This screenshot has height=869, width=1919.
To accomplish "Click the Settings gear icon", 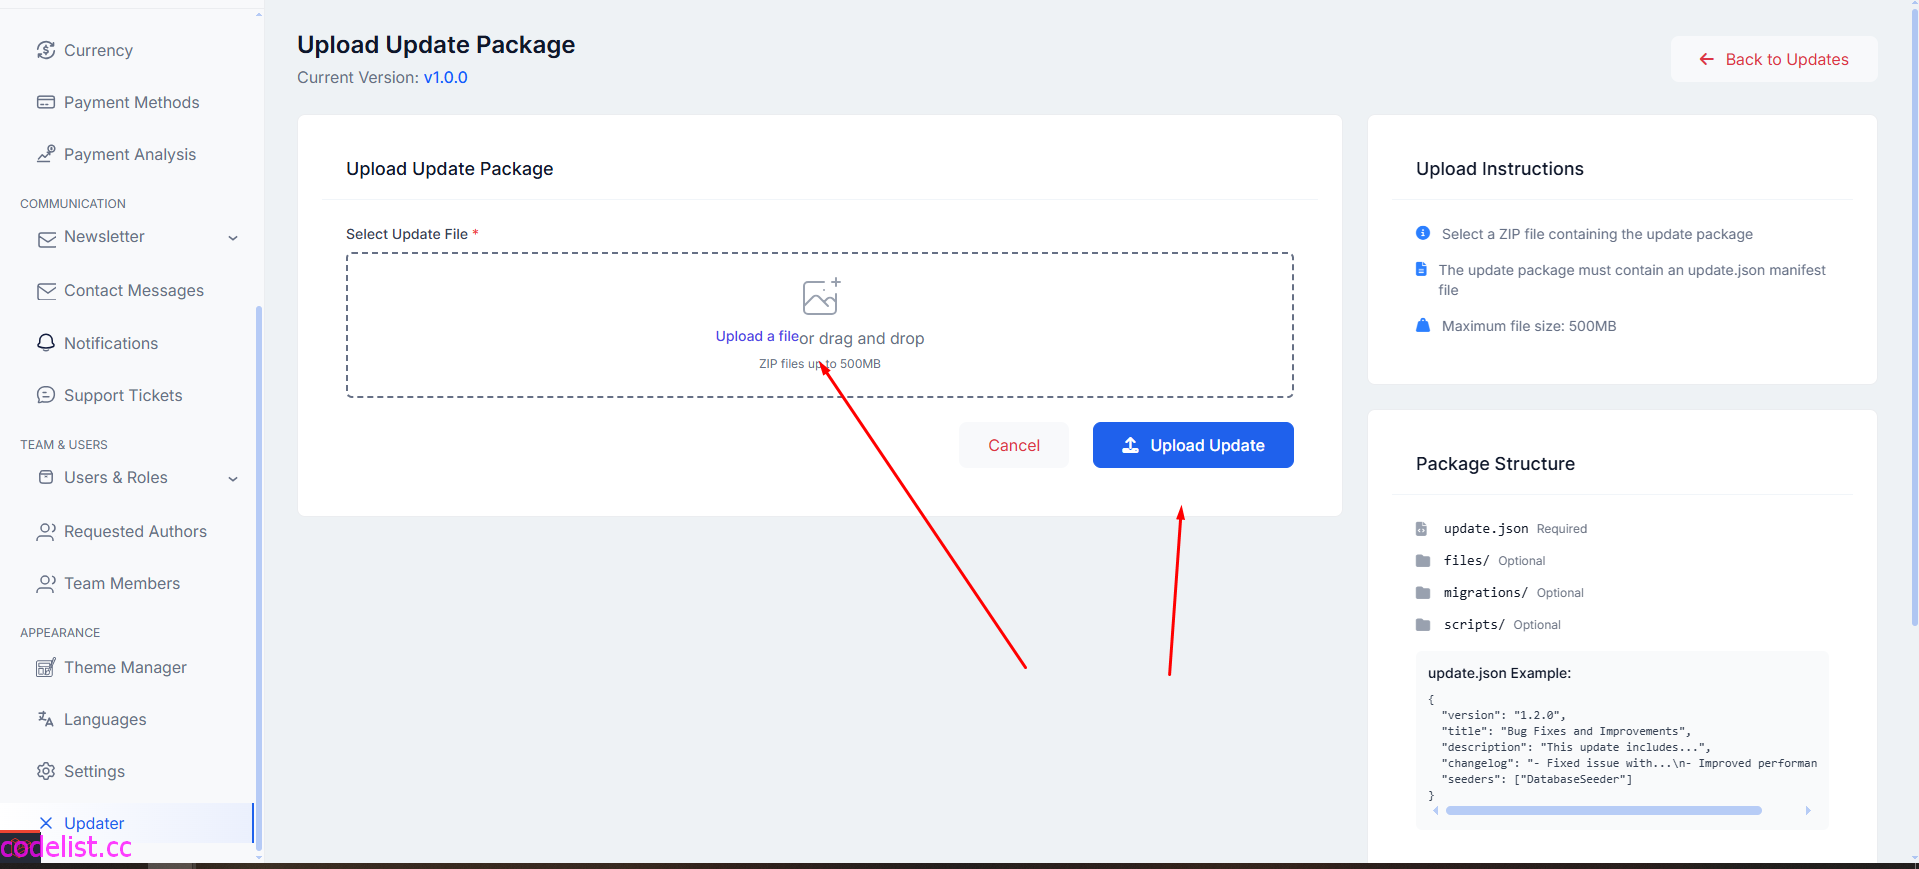I will click(46, 771).
